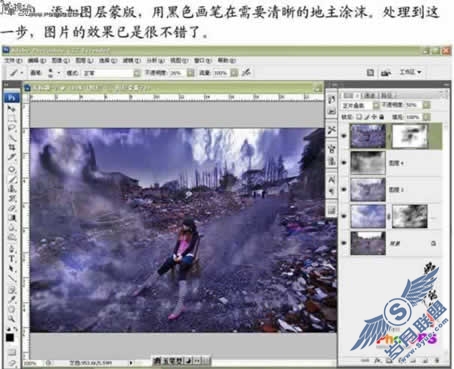Select the 背景 layer thumbnail
Viewport: 454px width, 369px height.
click(368, 243)
